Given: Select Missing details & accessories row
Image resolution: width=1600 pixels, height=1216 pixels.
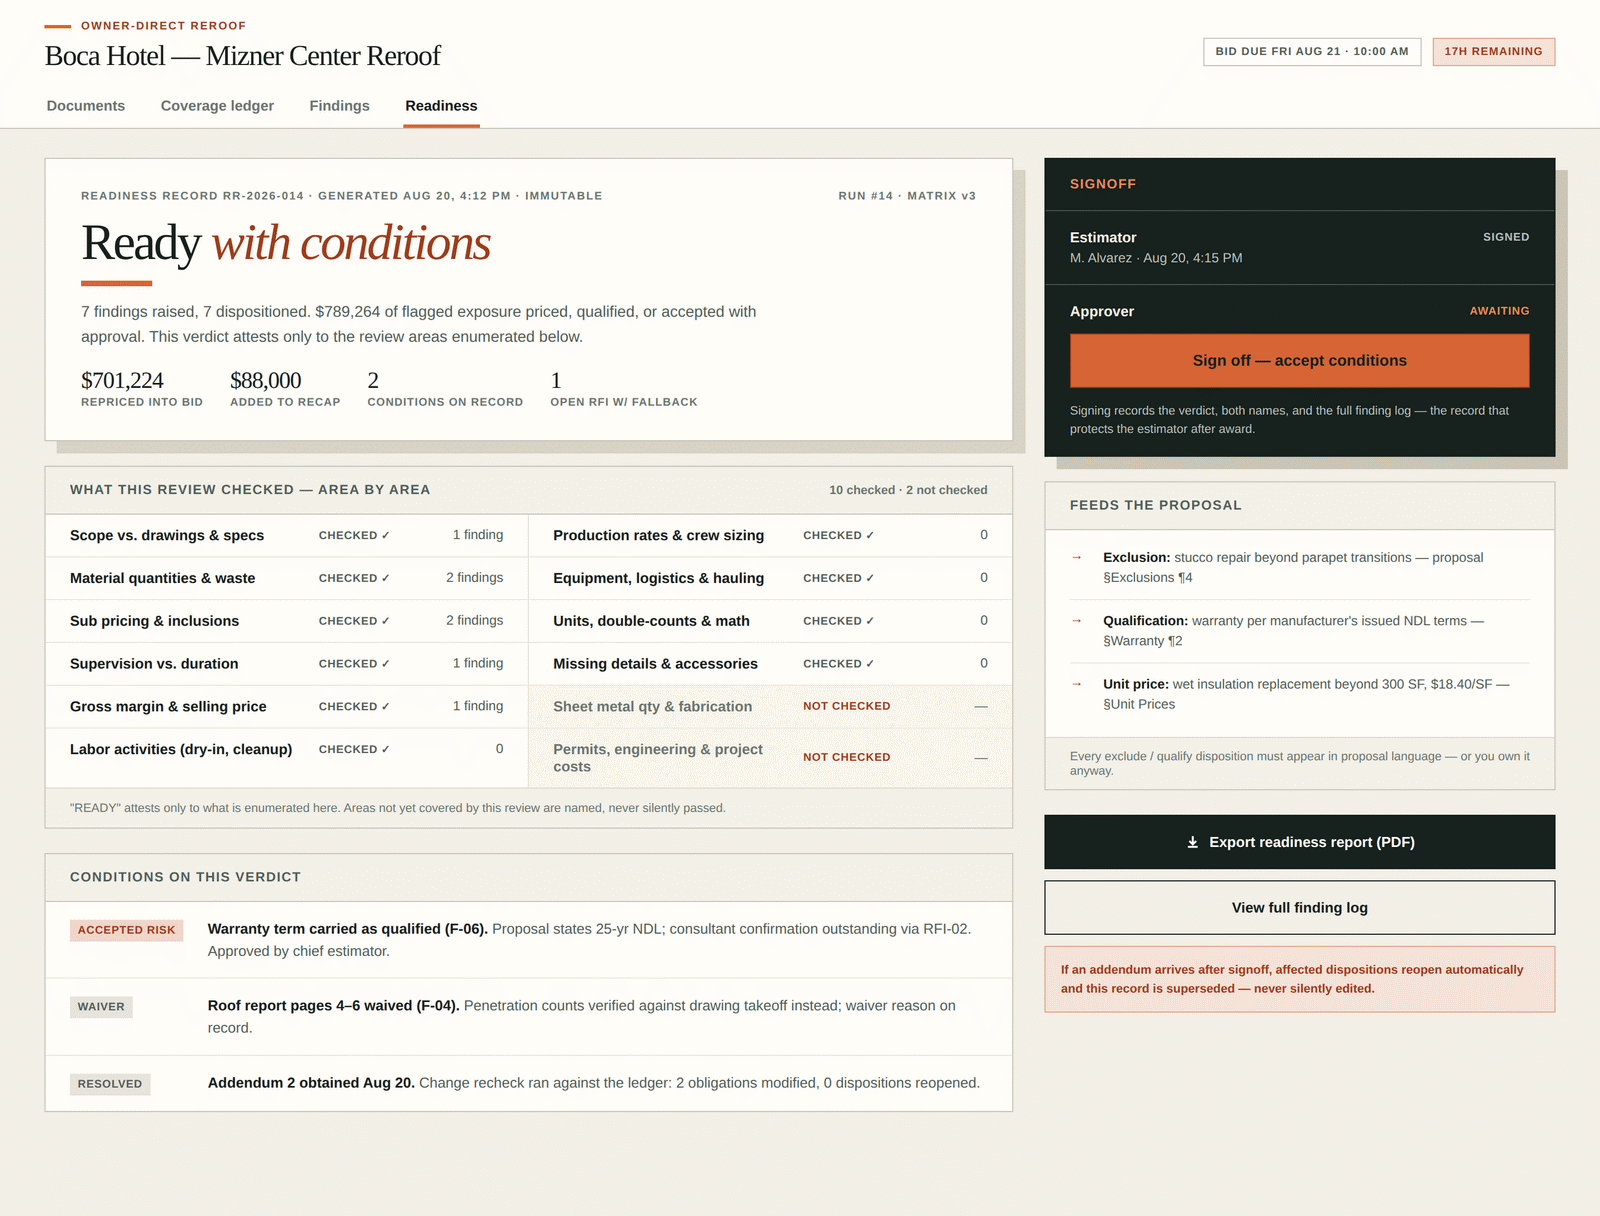Looking at the screenshot, I should click(770, 664).
